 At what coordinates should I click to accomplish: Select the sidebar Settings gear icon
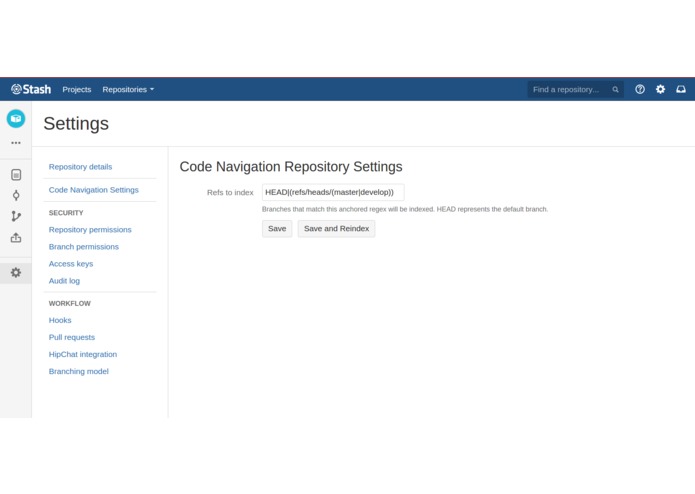pyautogui.click(x=16, y=272)
